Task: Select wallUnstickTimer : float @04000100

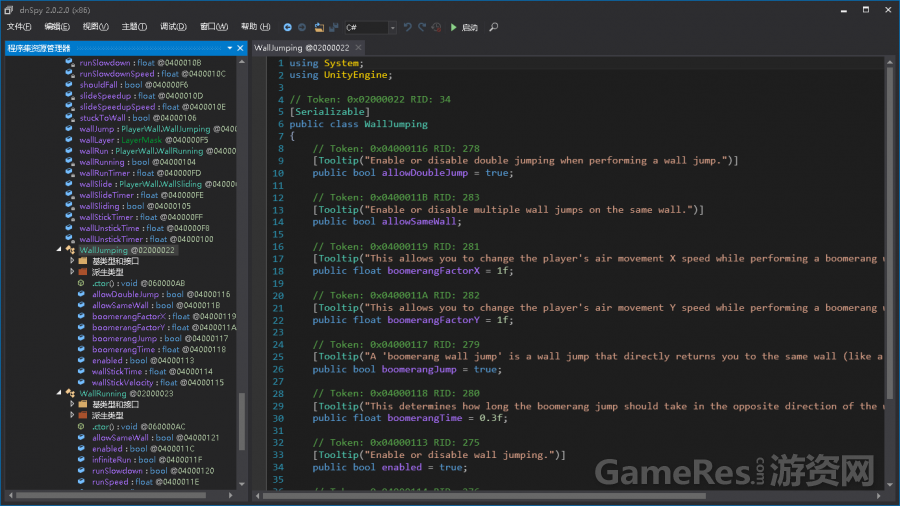Action: coord(146,239)
